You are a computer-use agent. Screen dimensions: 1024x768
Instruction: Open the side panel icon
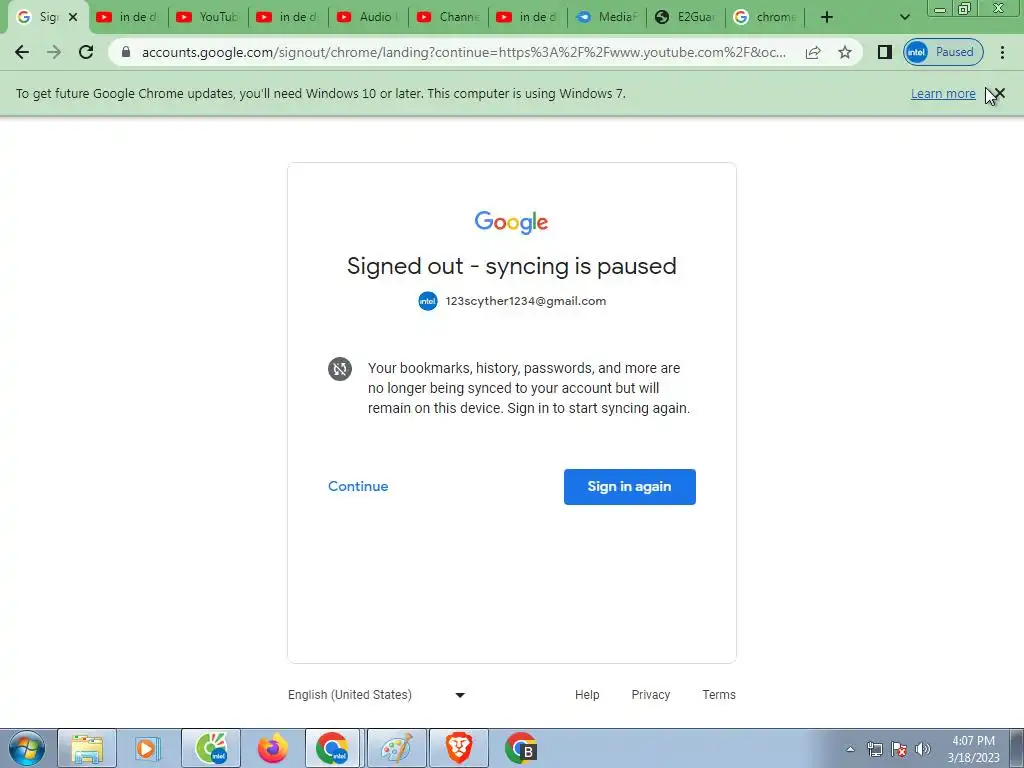(x=885, y=52)
